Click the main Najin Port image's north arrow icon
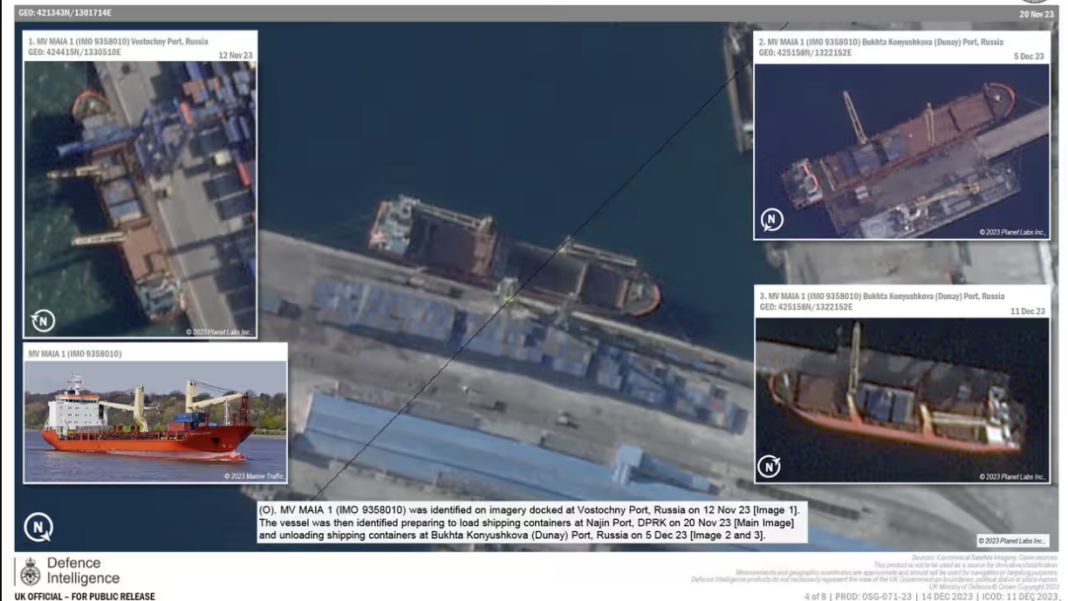 [38, 527]
